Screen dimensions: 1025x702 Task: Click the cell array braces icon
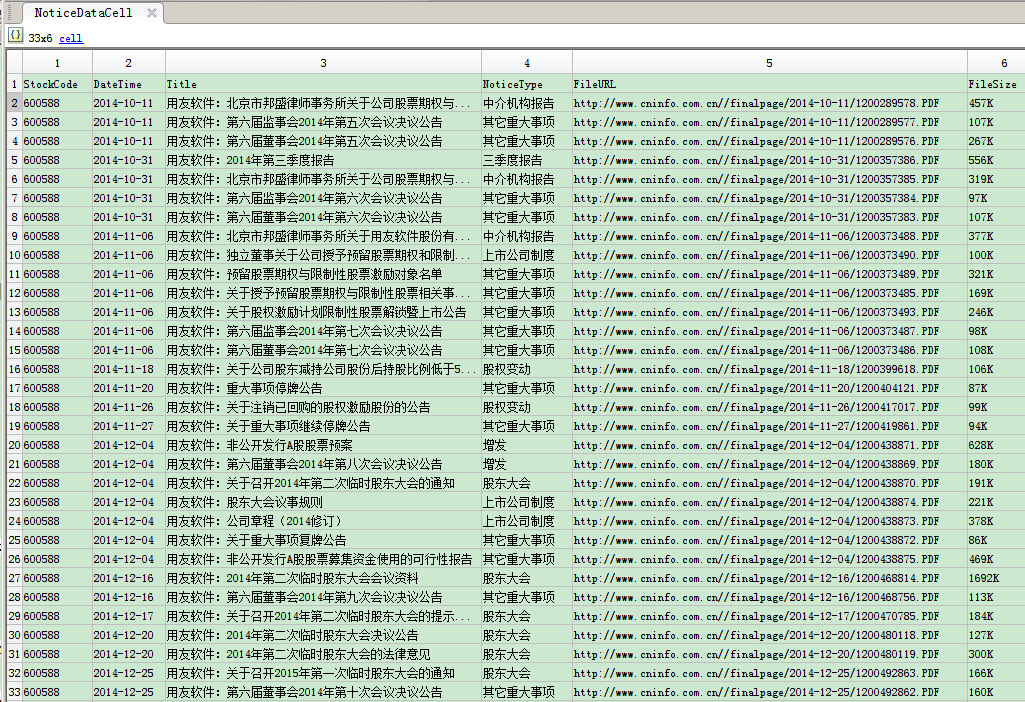(16, 35)
